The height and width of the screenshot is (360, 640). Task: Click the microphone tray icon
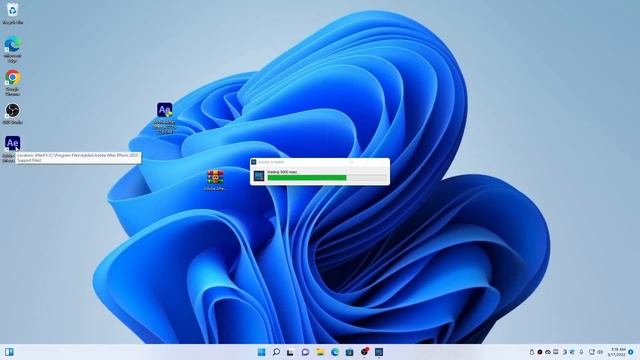click(581, 352)
